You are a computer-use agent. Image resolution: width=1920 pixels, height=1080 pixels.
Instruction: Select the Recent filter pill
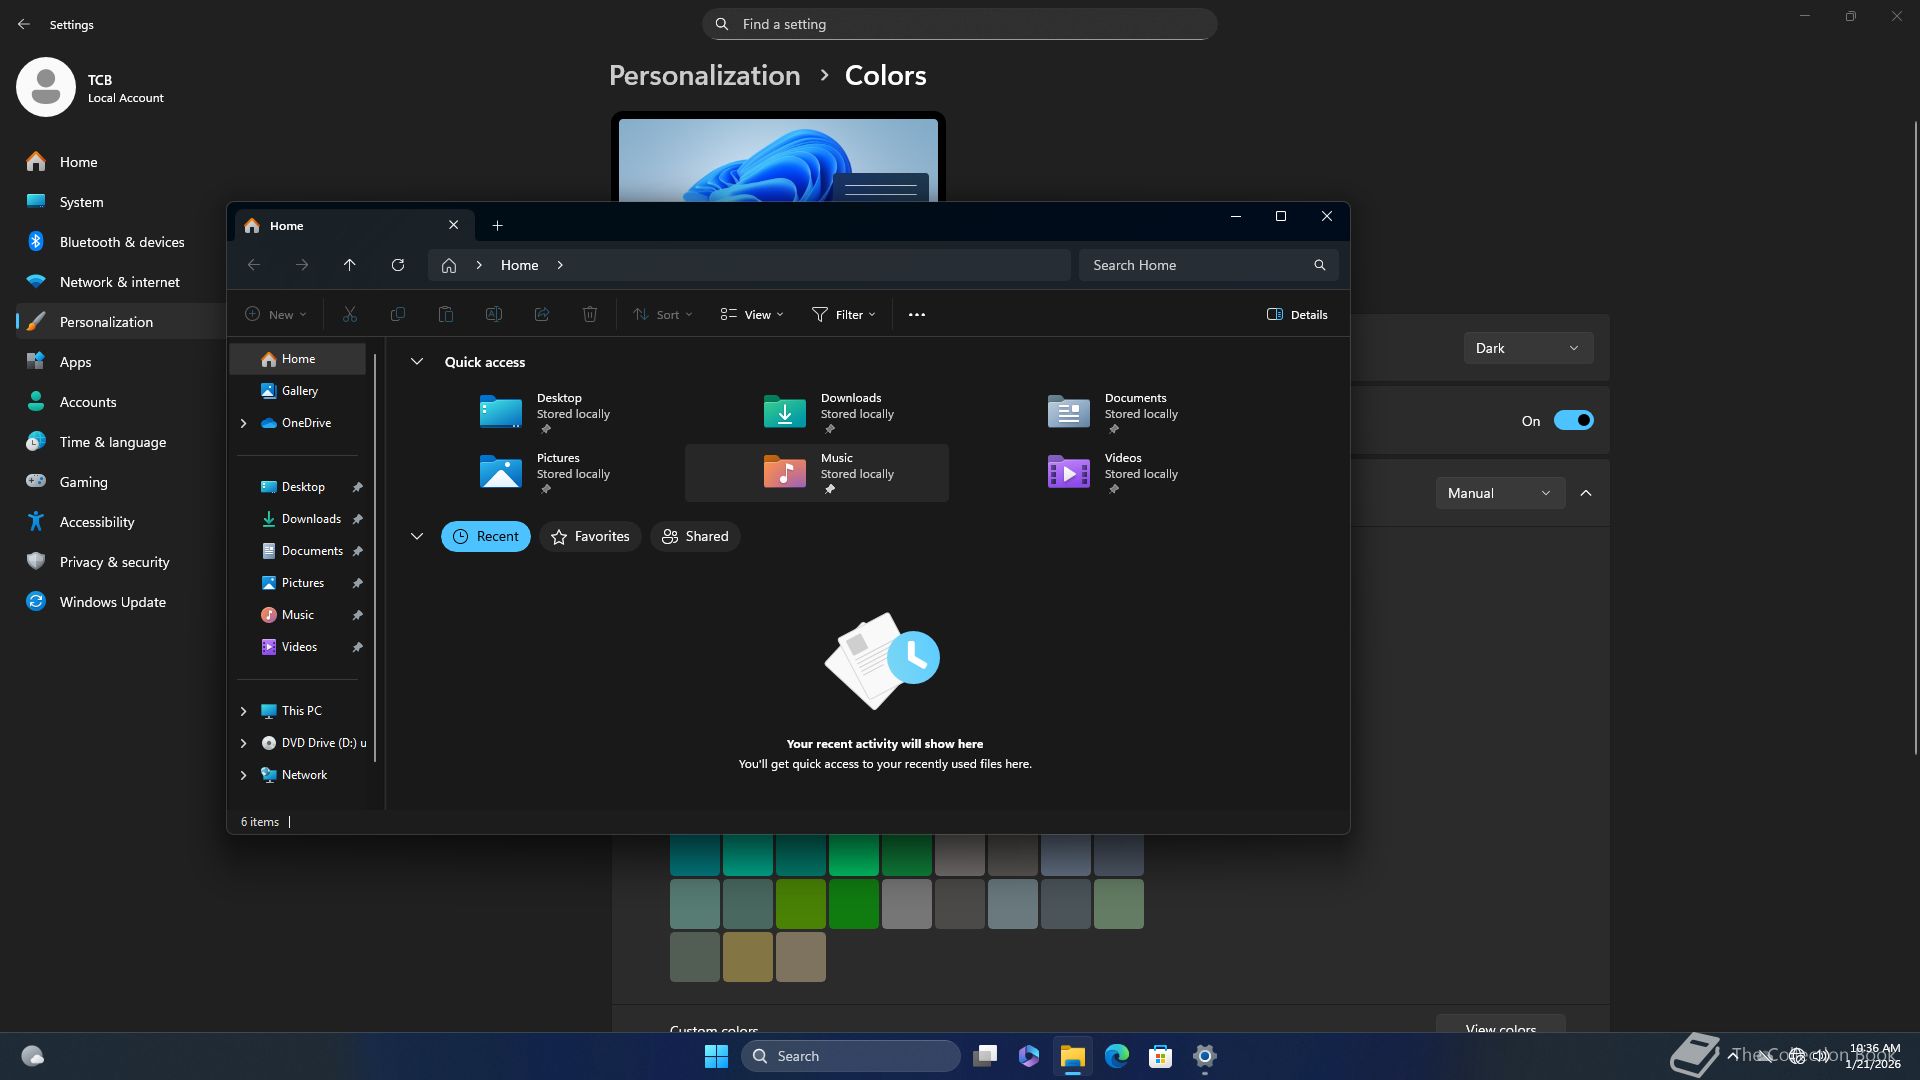pos(486,537)
